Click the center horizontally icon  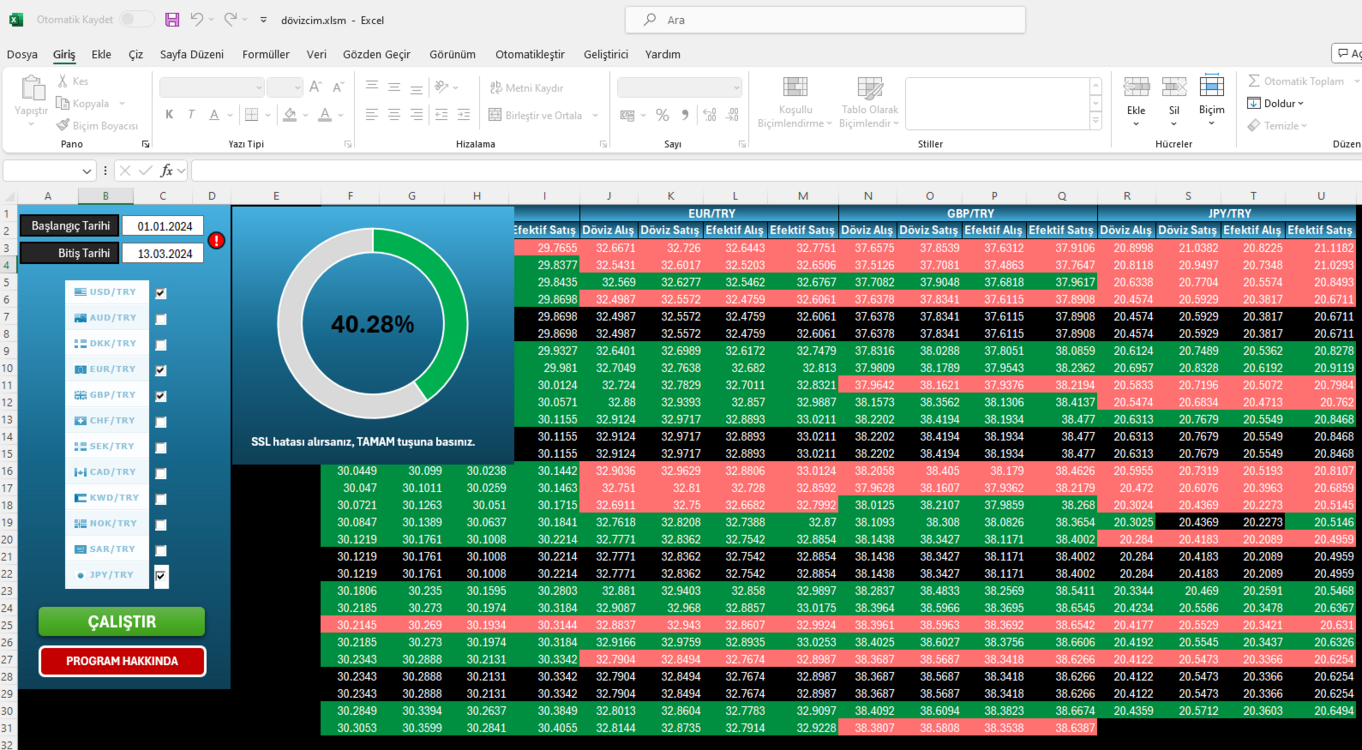394,115
